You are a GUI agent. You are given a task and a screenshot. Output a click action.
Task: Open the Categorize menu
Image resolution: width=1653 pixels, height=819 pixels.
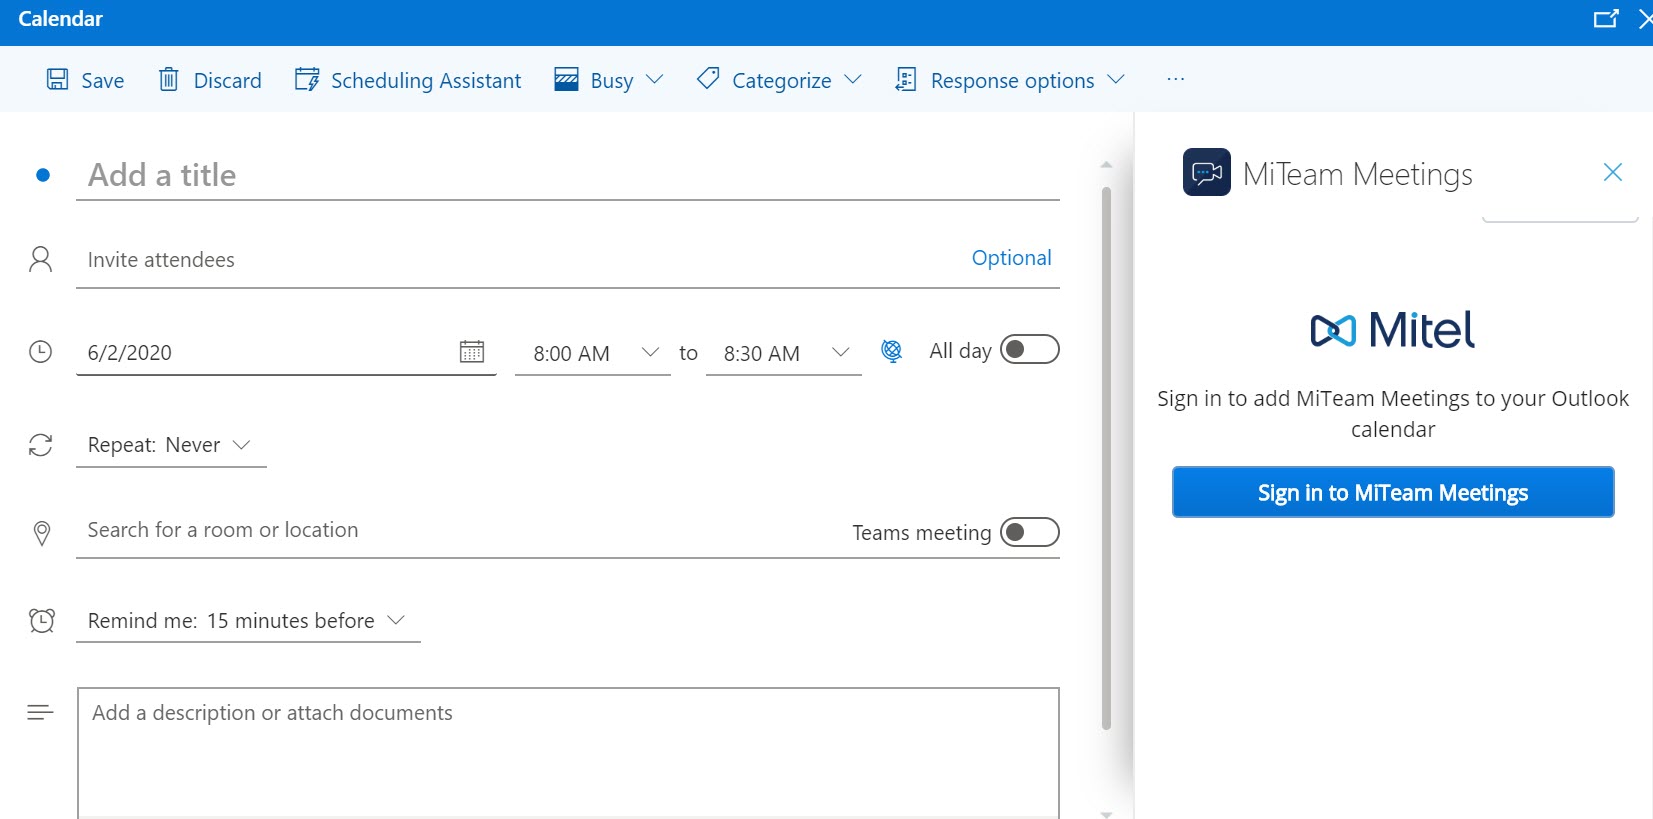[779, 80]
